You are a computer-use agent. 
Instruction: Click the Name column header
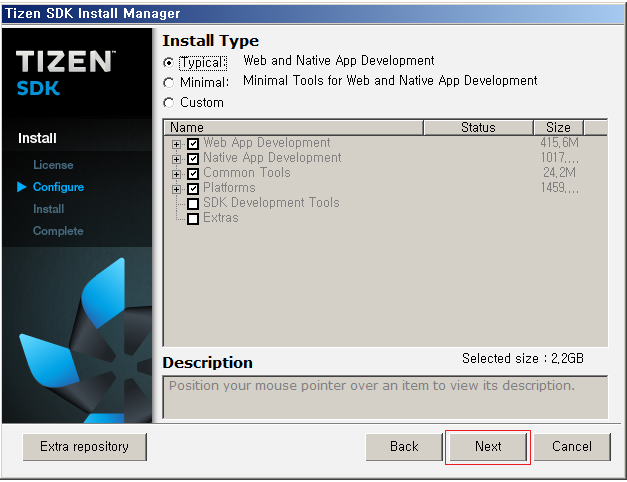pos(294,128)
